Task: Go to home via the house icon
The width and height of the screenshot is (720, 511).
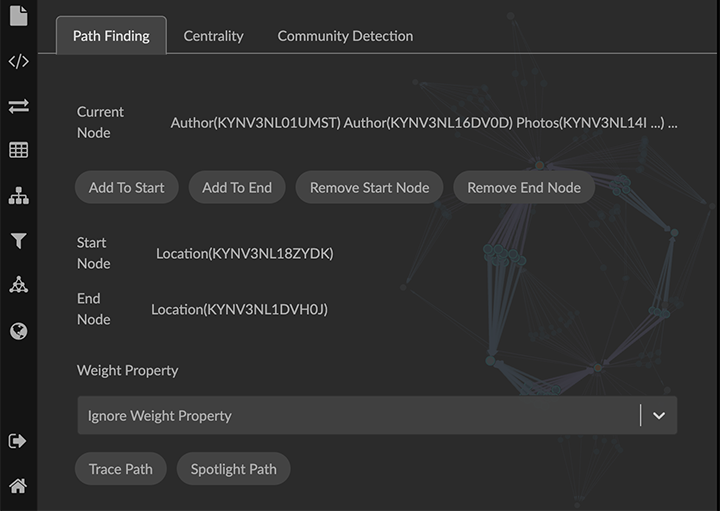Action: coord(18,486)
